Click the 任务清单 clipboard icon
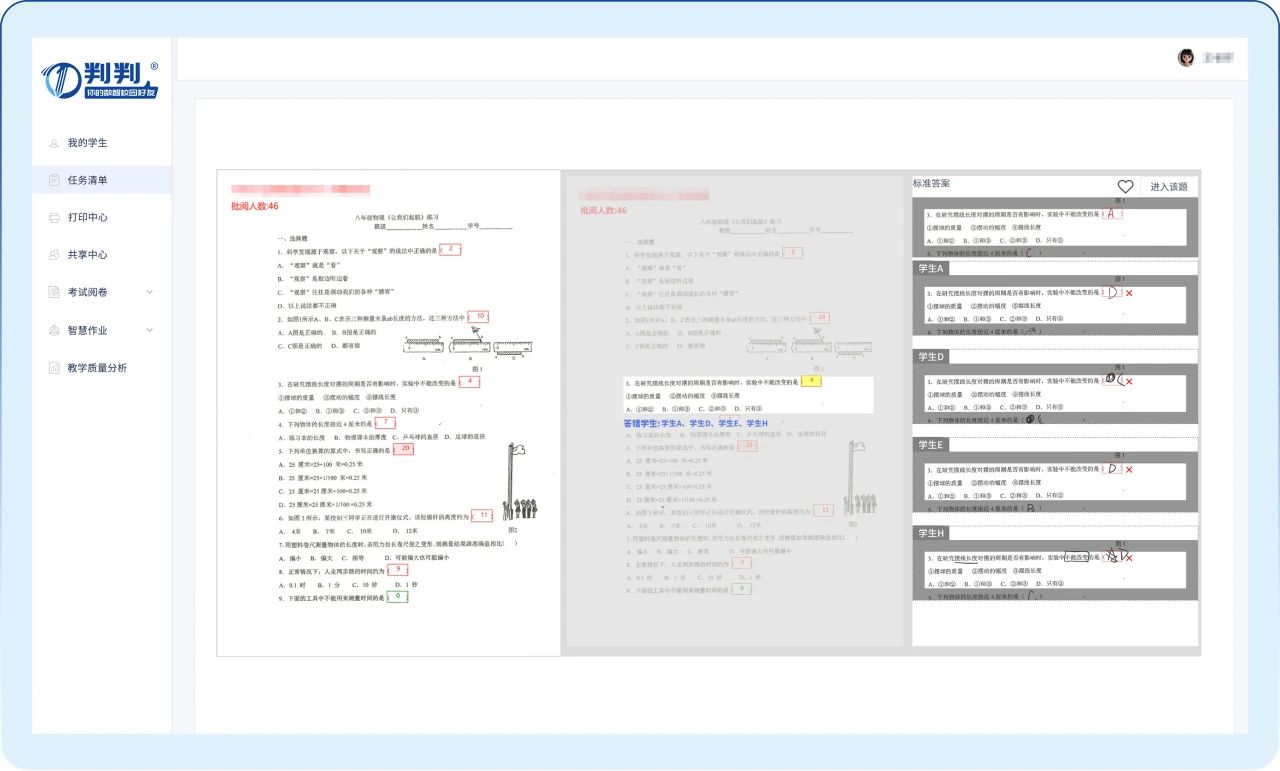 pos(54,181)
